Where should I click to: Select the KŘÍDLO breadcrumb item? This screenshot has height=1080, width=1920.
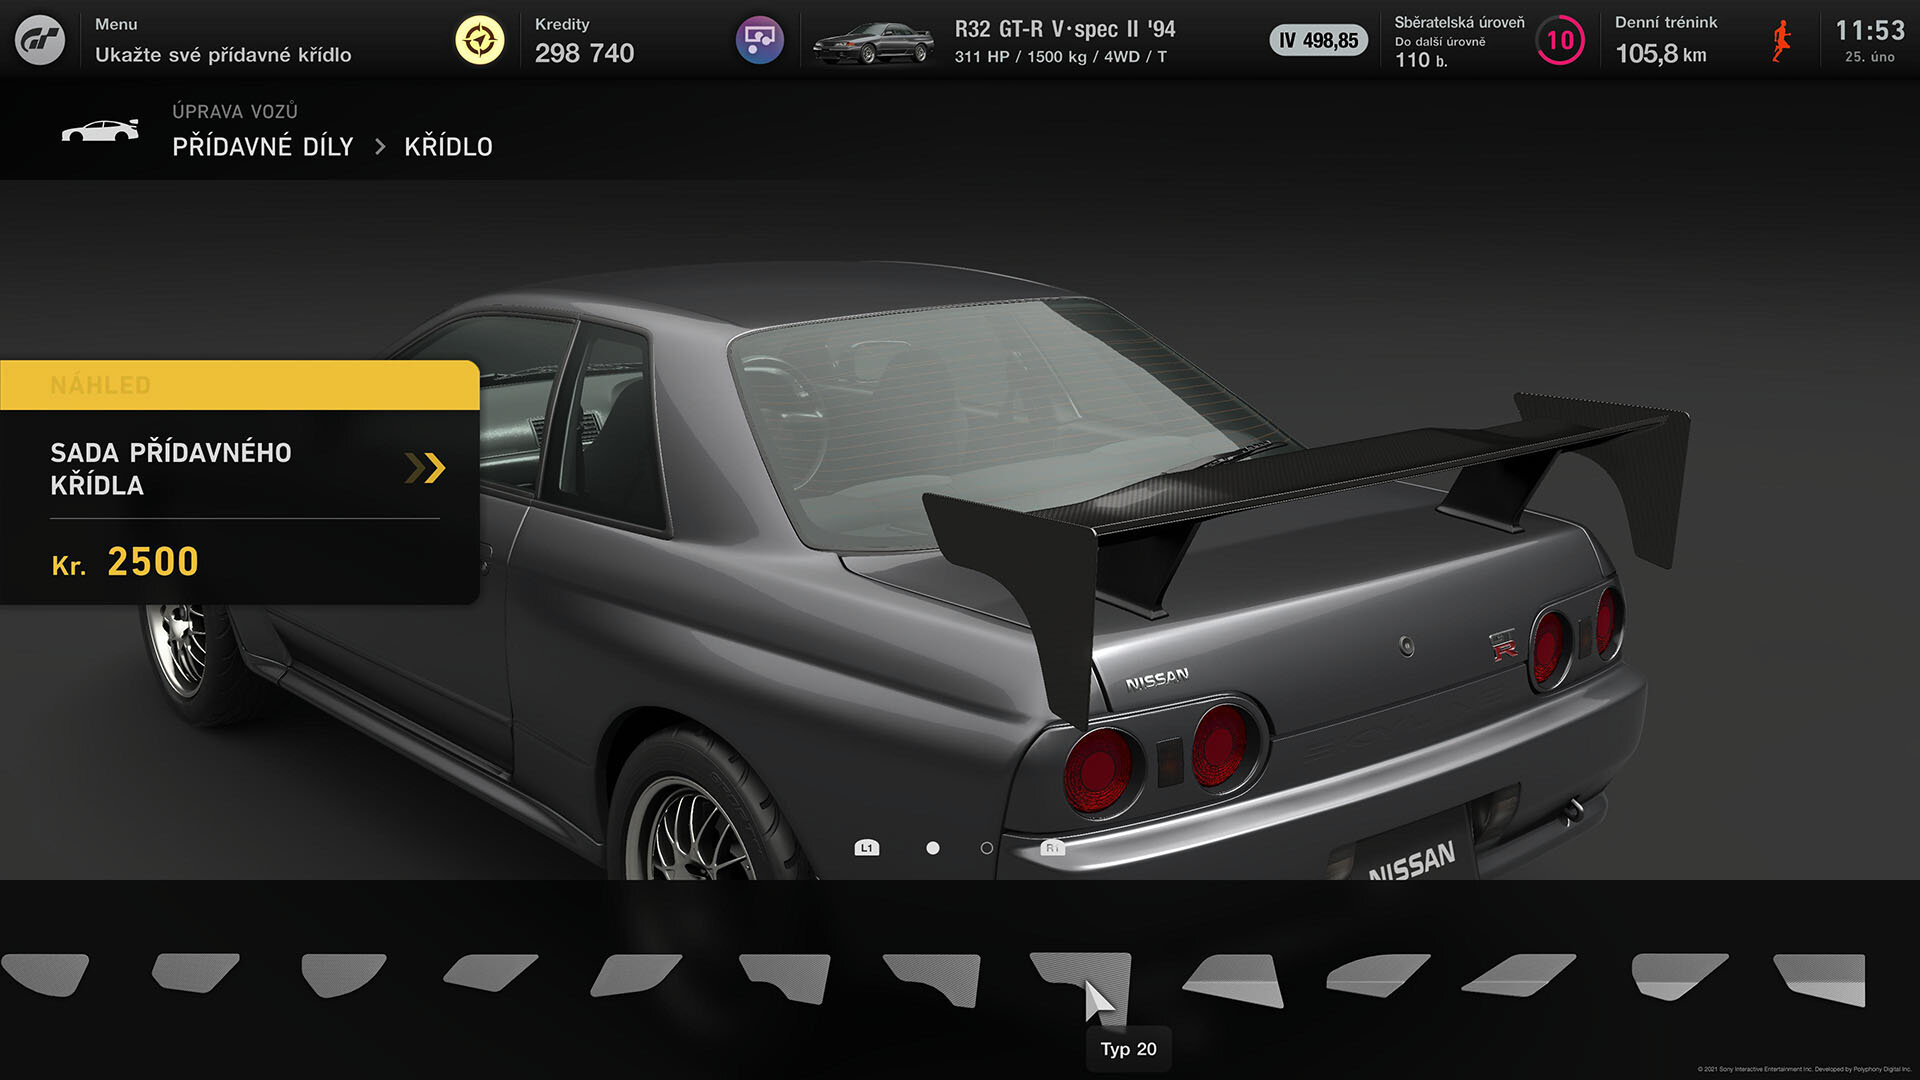(448, 147)
